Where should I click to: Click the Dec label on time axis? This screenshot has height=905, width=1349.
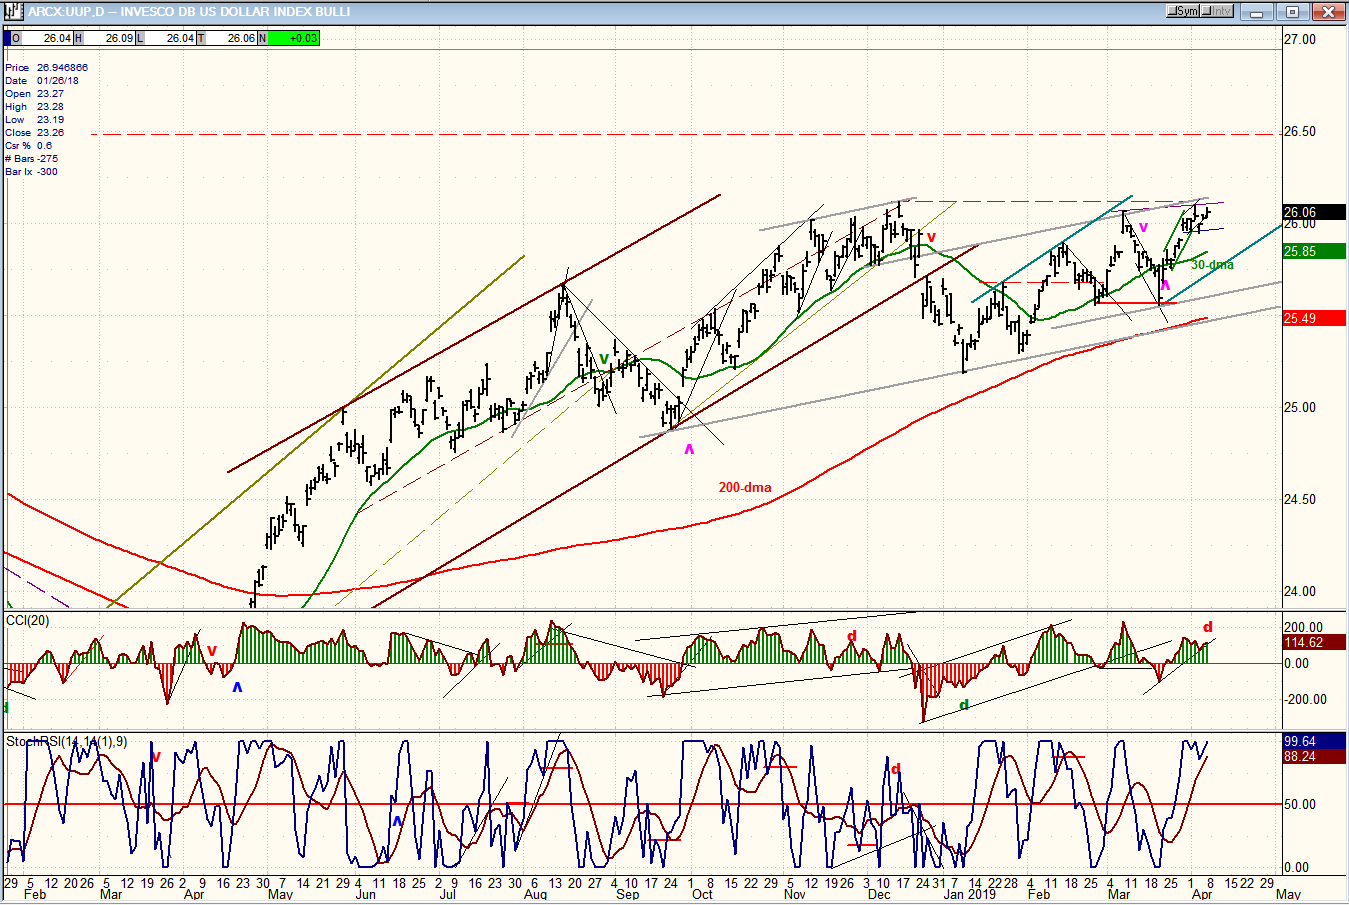pos(879,894)
